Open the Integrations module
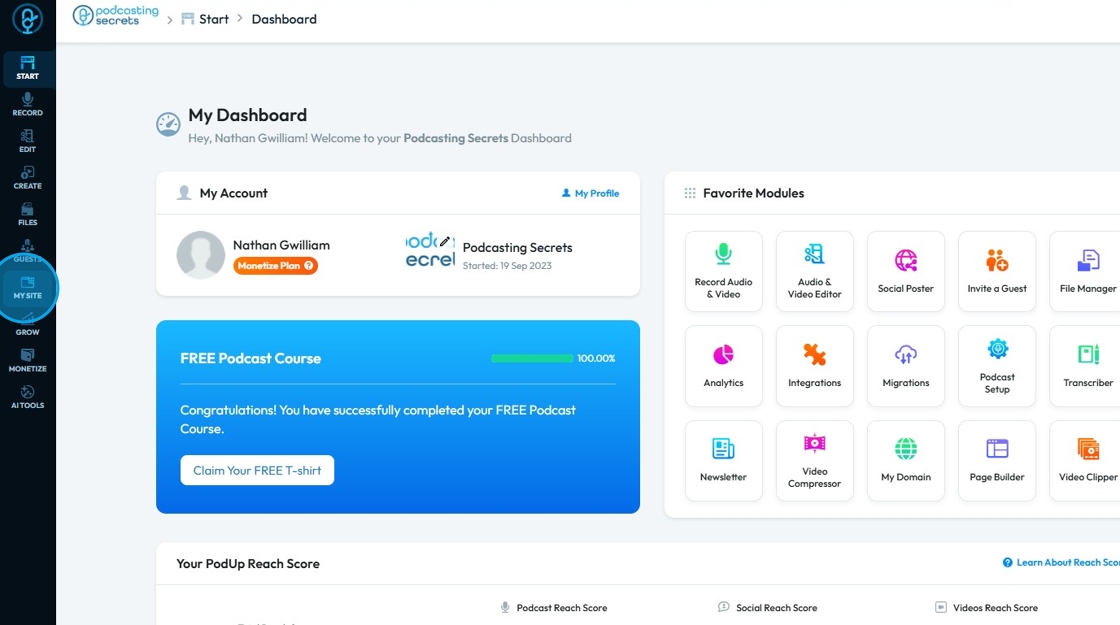The width and height of the screenshot is (1120, 625). [814, 366]
